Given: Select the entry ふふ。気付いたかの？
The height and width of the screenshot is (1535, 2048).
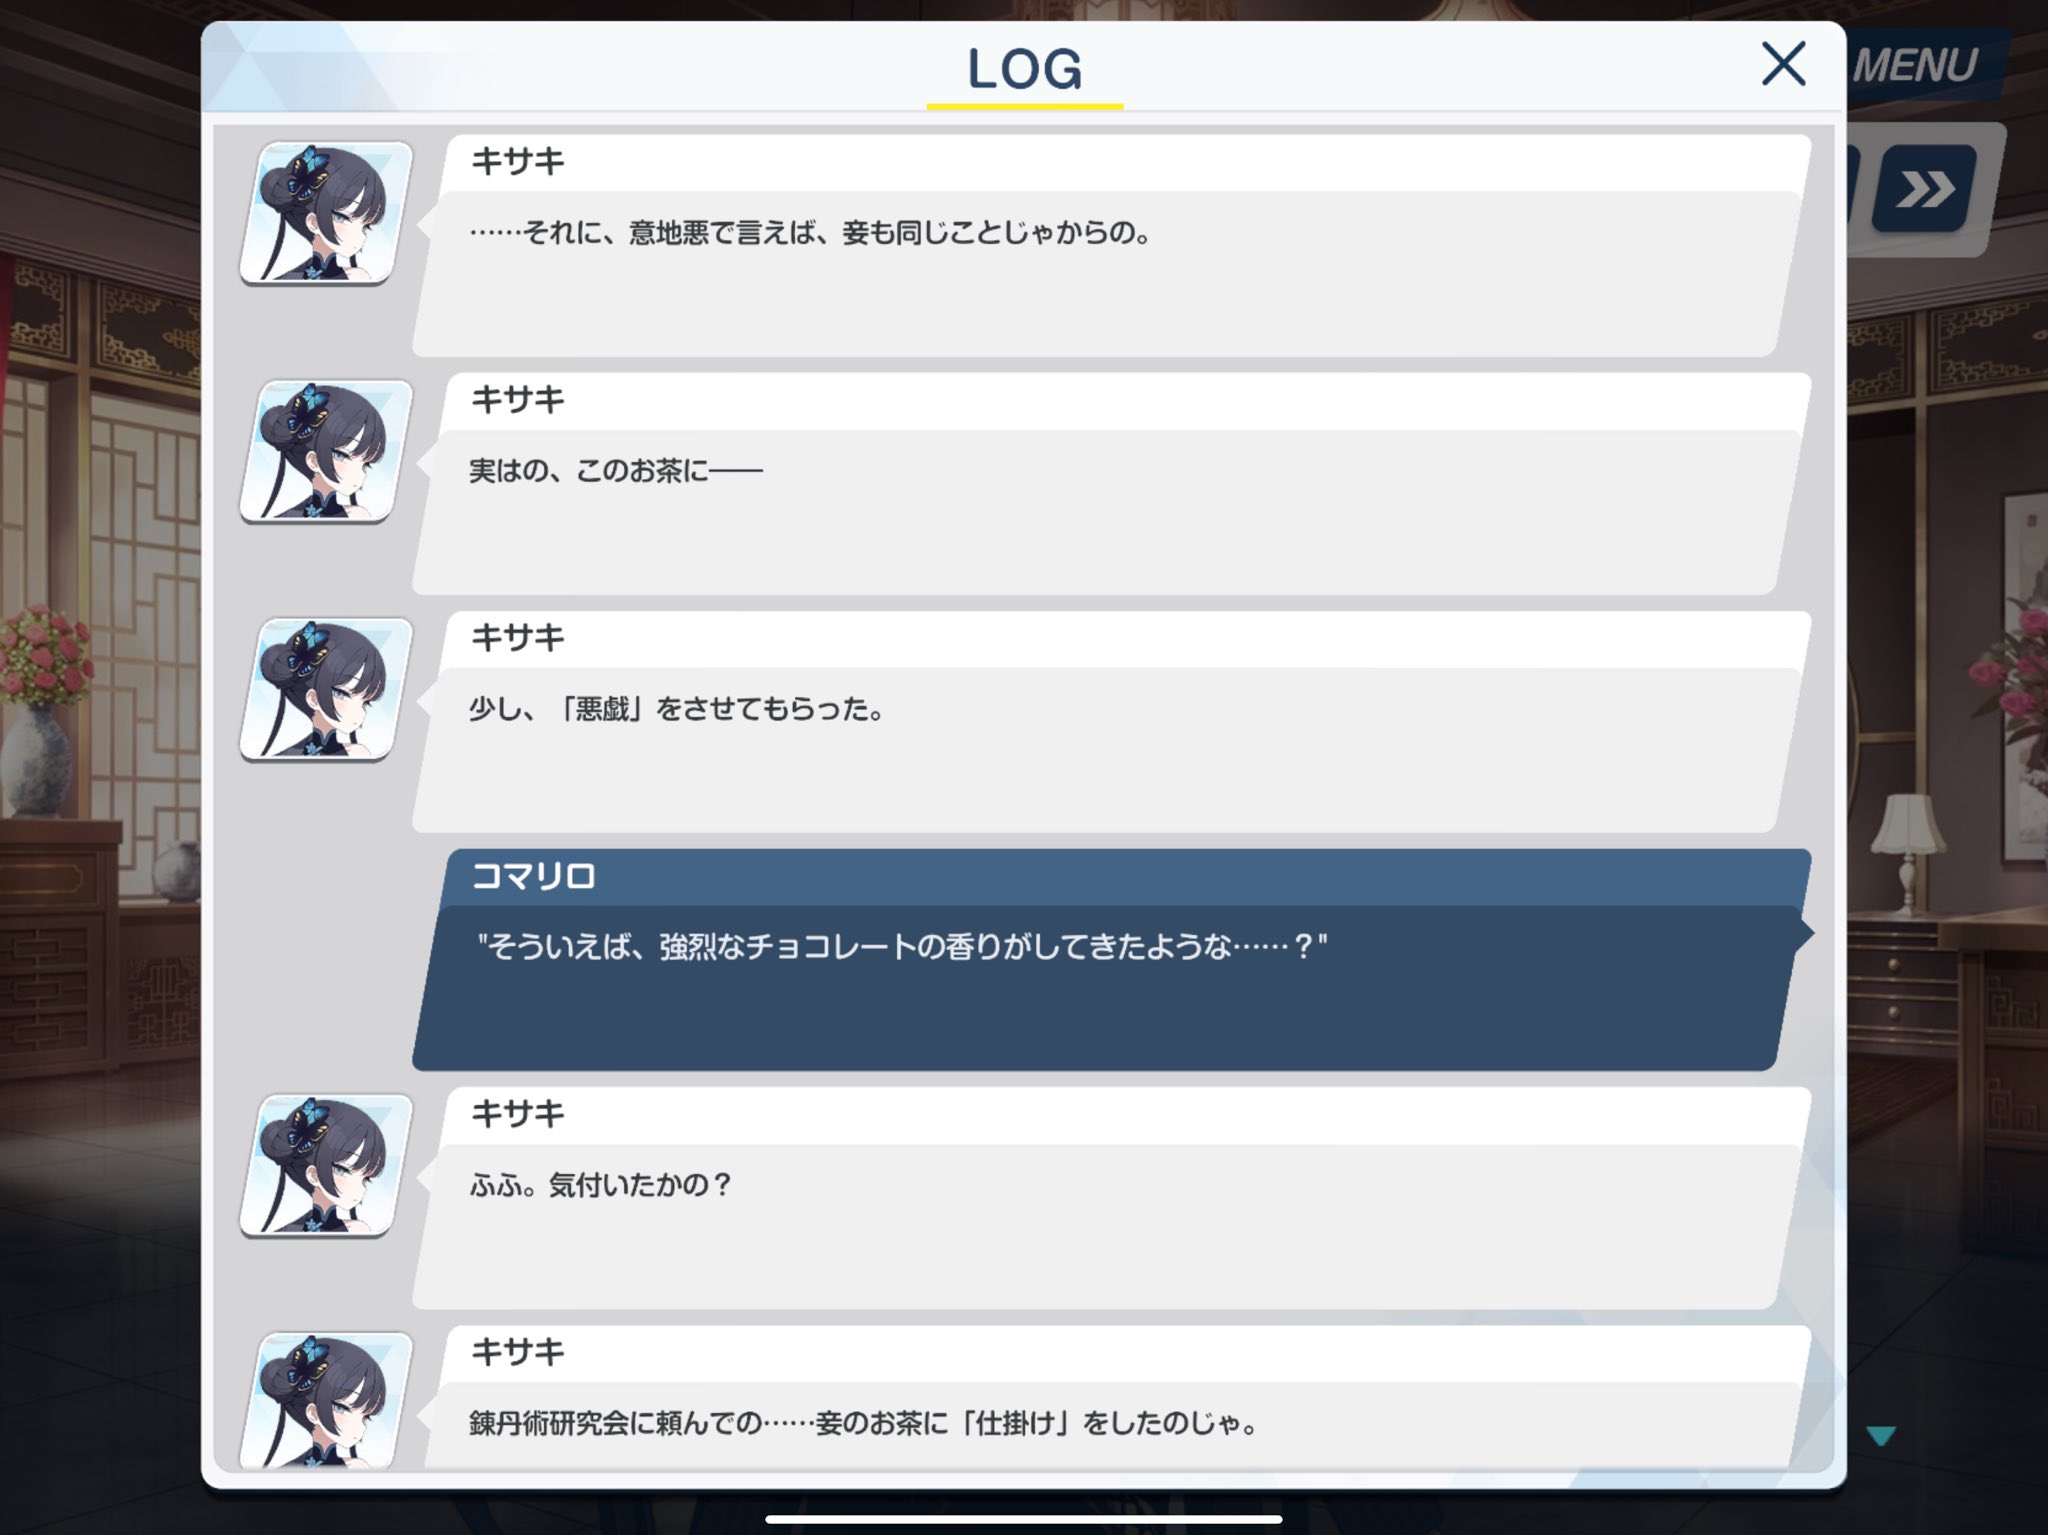Looking at the screenshot, I should pyautogui.click(x=1110, y=1198).
